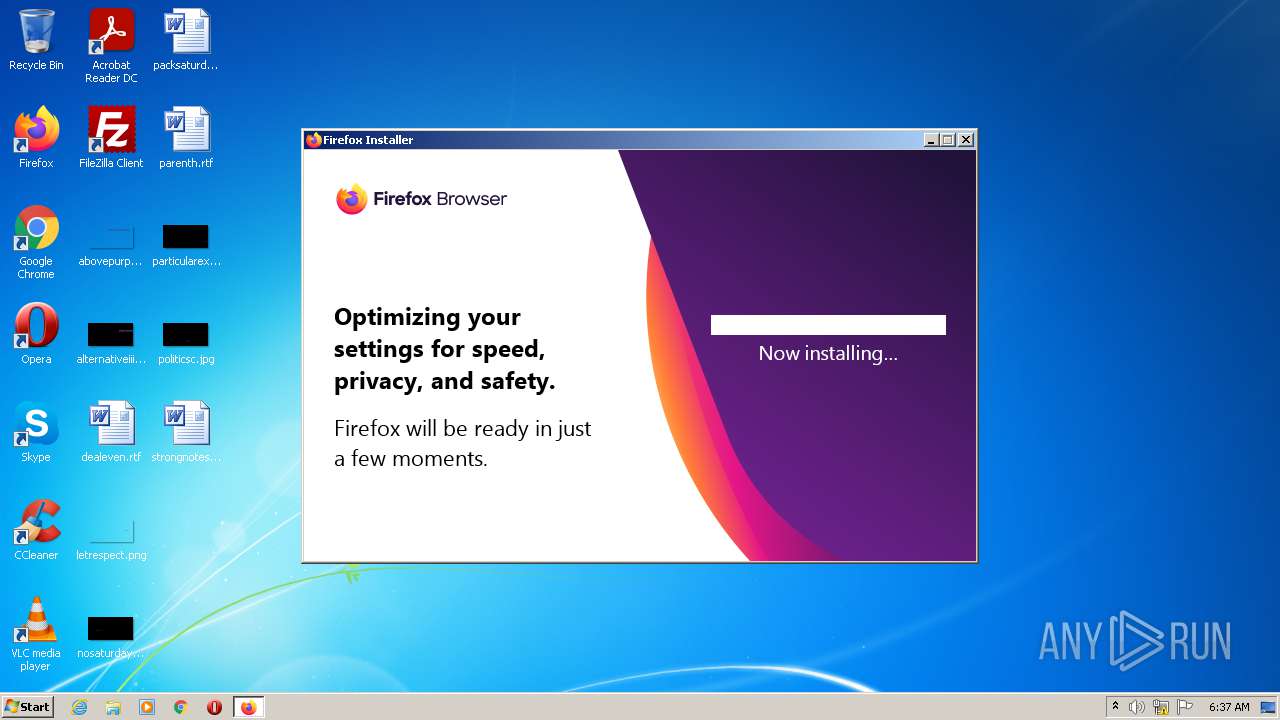
Task: Open the Firefox desktop shortcut
Action: [x=36, y=138]
